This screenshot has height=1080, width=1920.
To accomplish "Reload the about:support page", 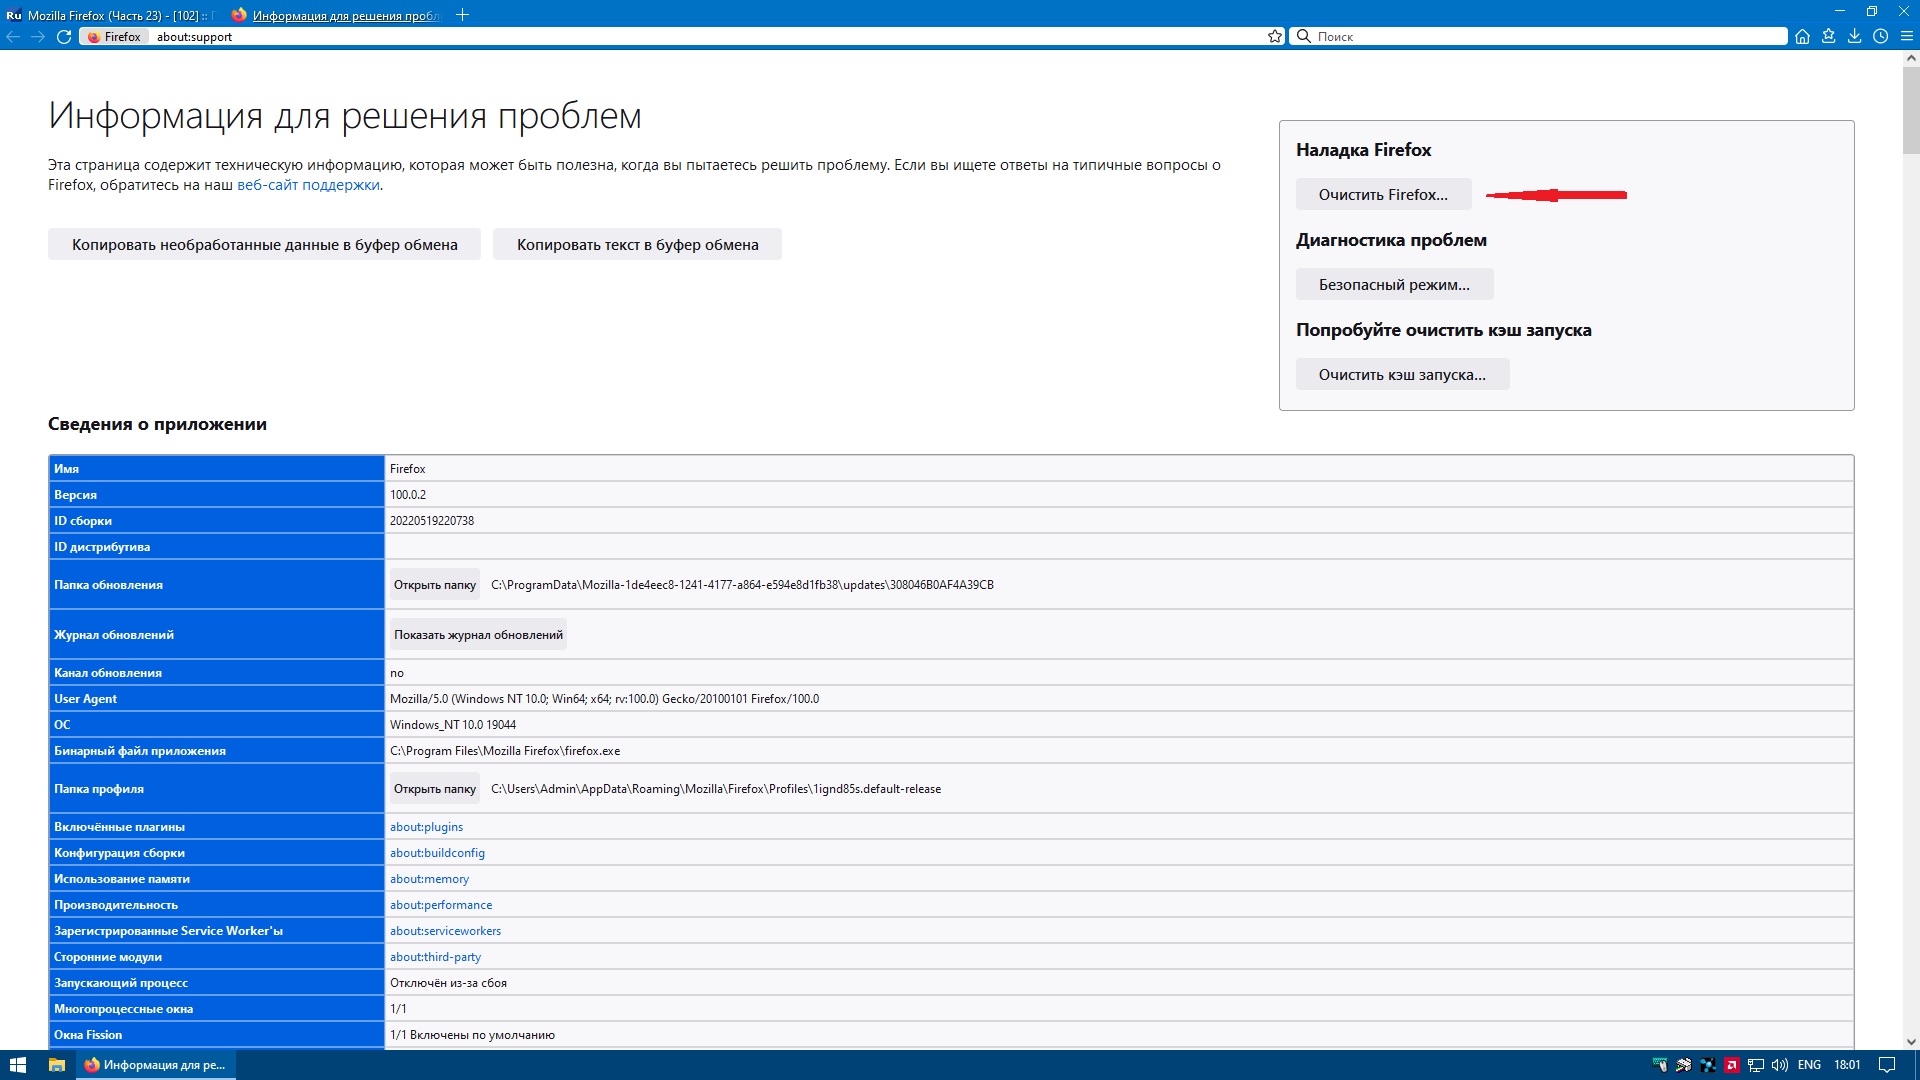I will click(x=64, y=36).
